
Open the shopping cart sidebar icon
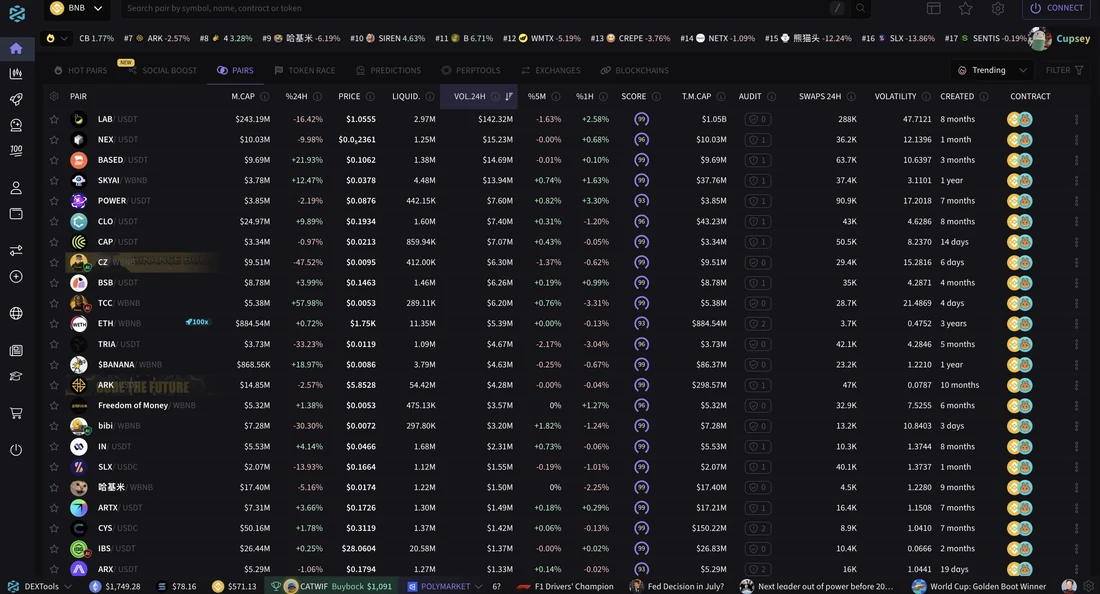click(16, 413)
